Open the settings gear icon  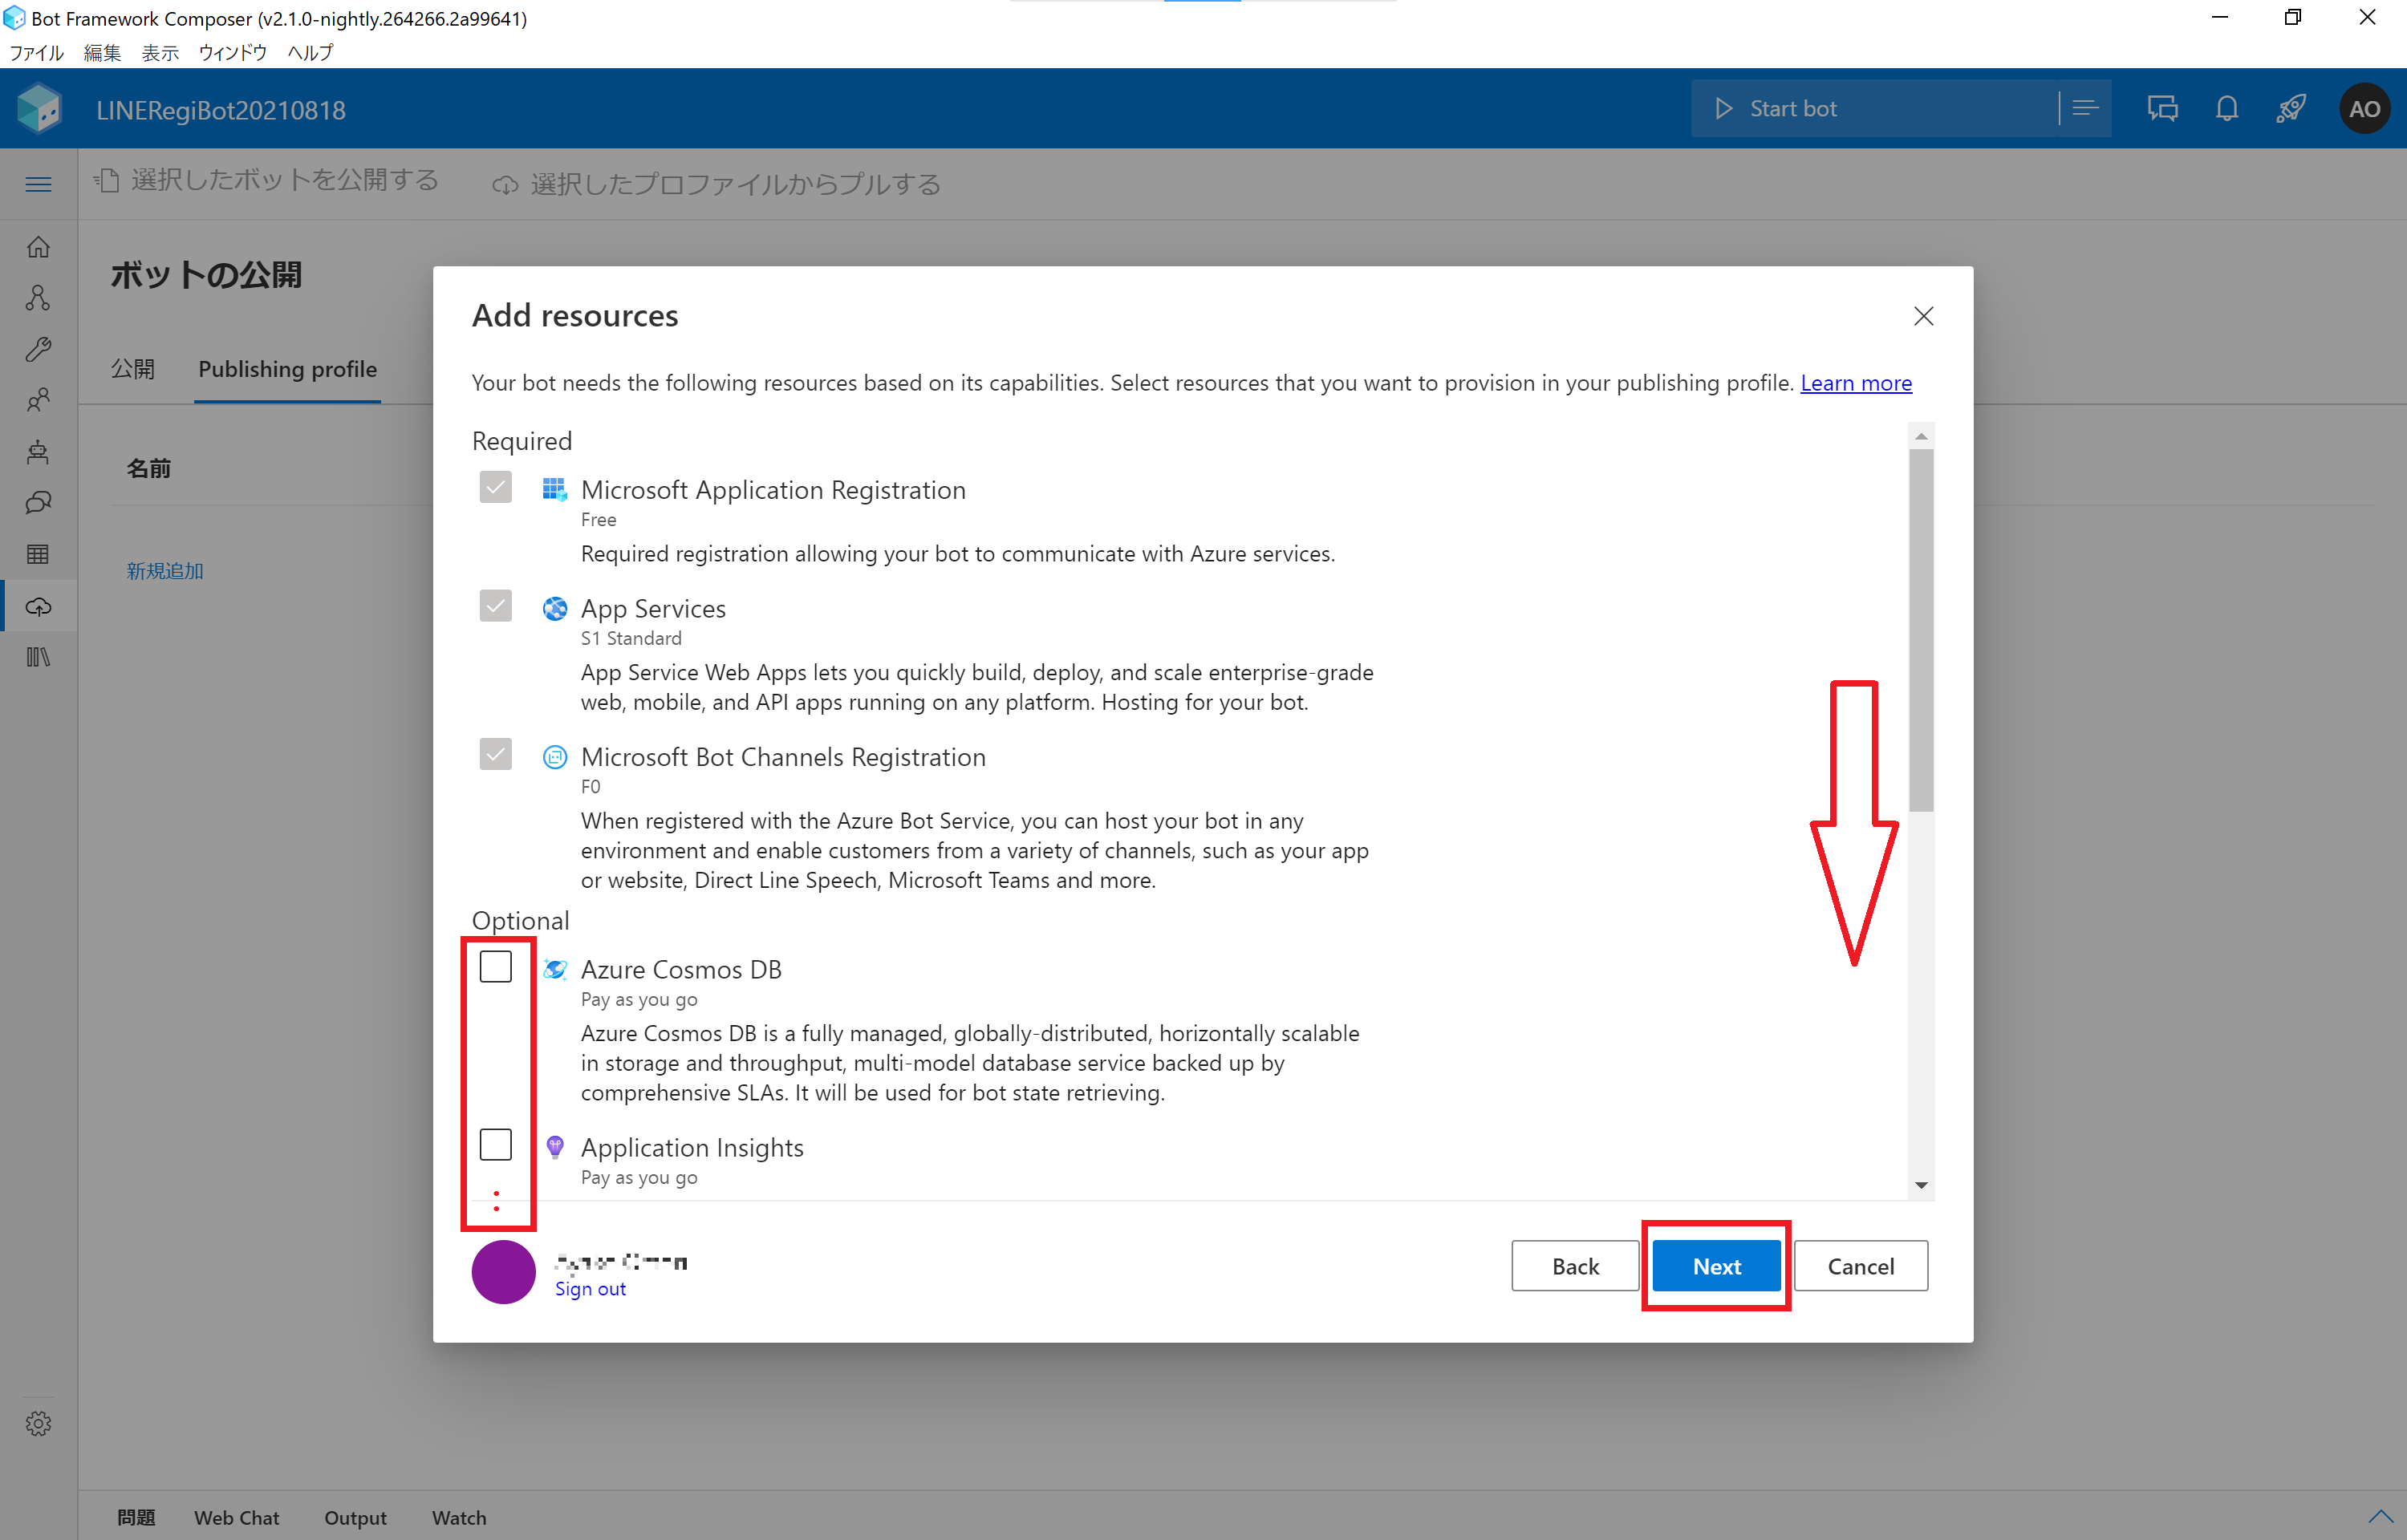point(38,1423)
